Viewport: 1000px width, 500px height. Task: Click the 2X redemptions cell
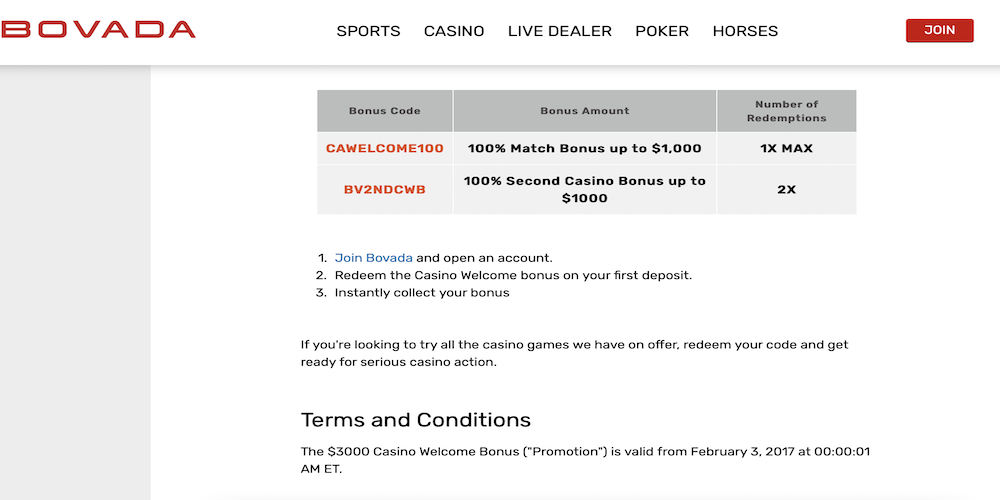[x=786, y=190]
